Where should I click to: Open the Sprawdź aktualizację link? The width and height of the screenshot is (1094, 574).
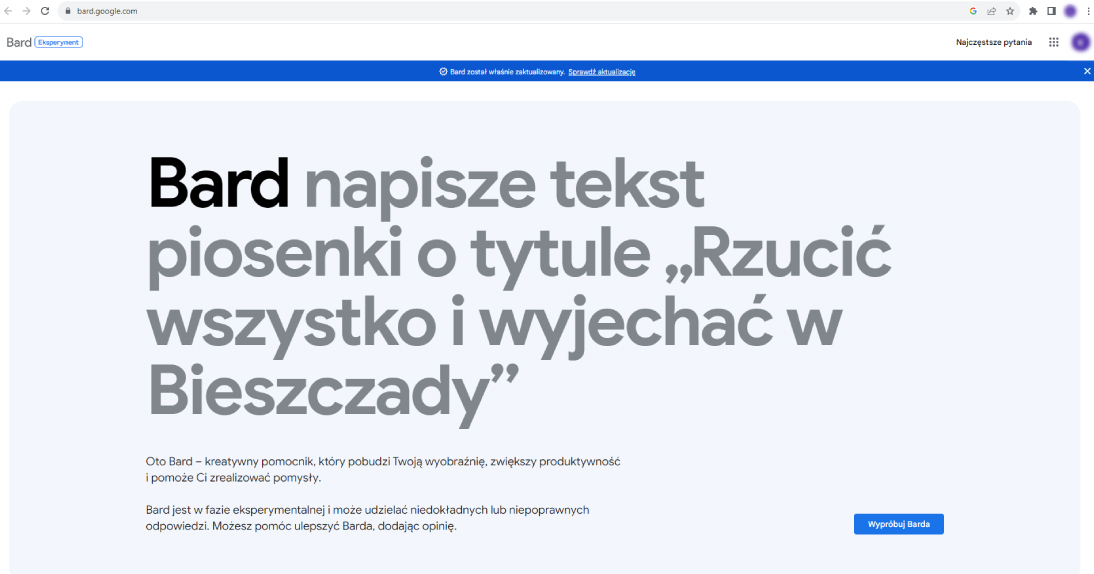click(601, 72)
